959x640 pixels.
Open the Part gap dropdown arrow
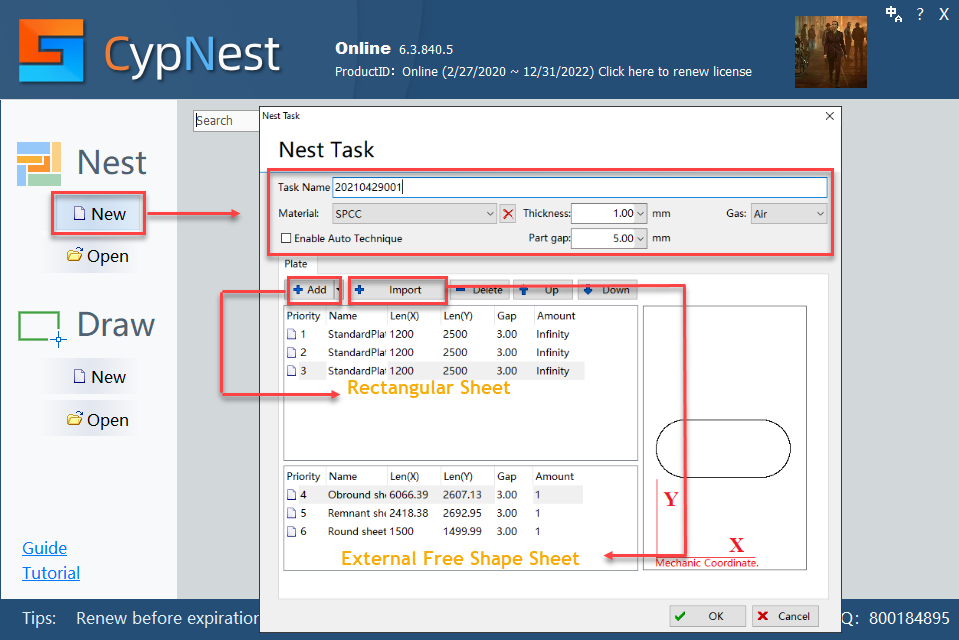pos(640,238)
